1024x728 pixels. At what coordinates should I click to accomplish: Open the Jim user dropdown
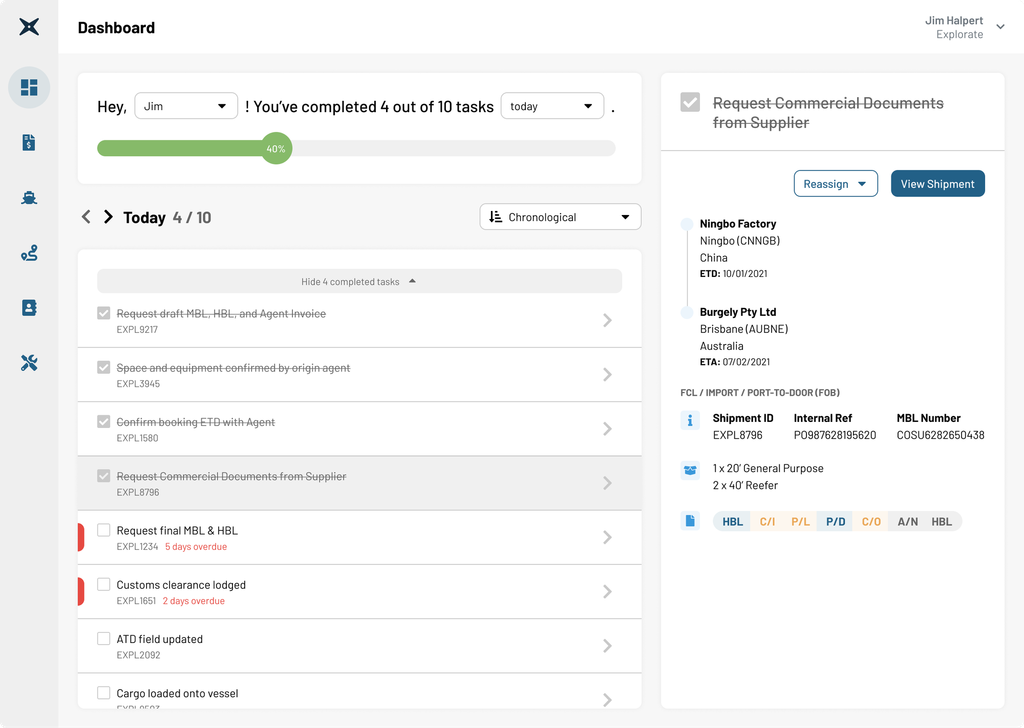185,106
